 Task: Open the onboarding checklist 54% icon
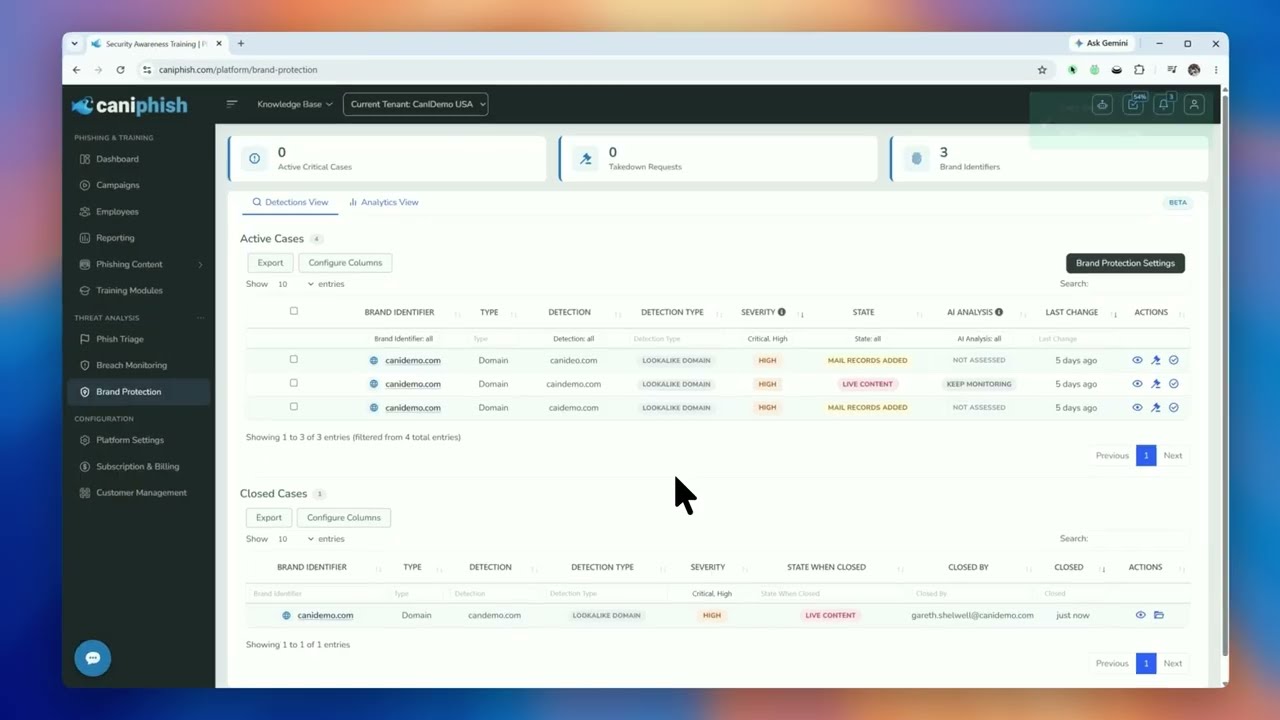(1133, 104)
